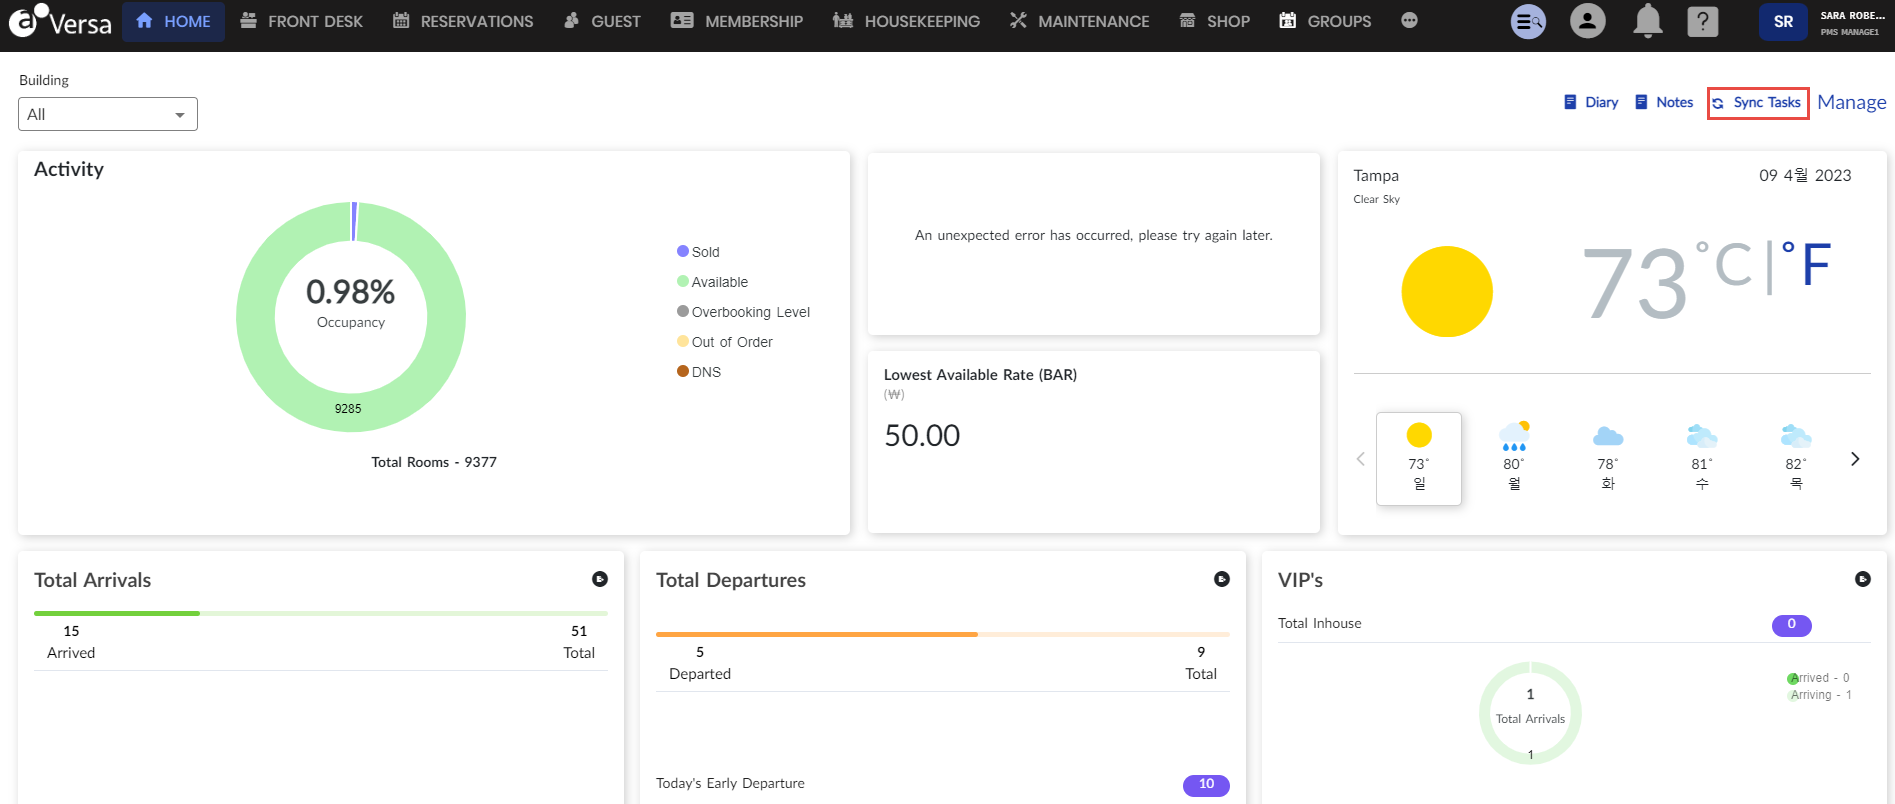The image size is (1895, 804).
Task: Toggle the Sold legend item
Action: coord(698,252)
